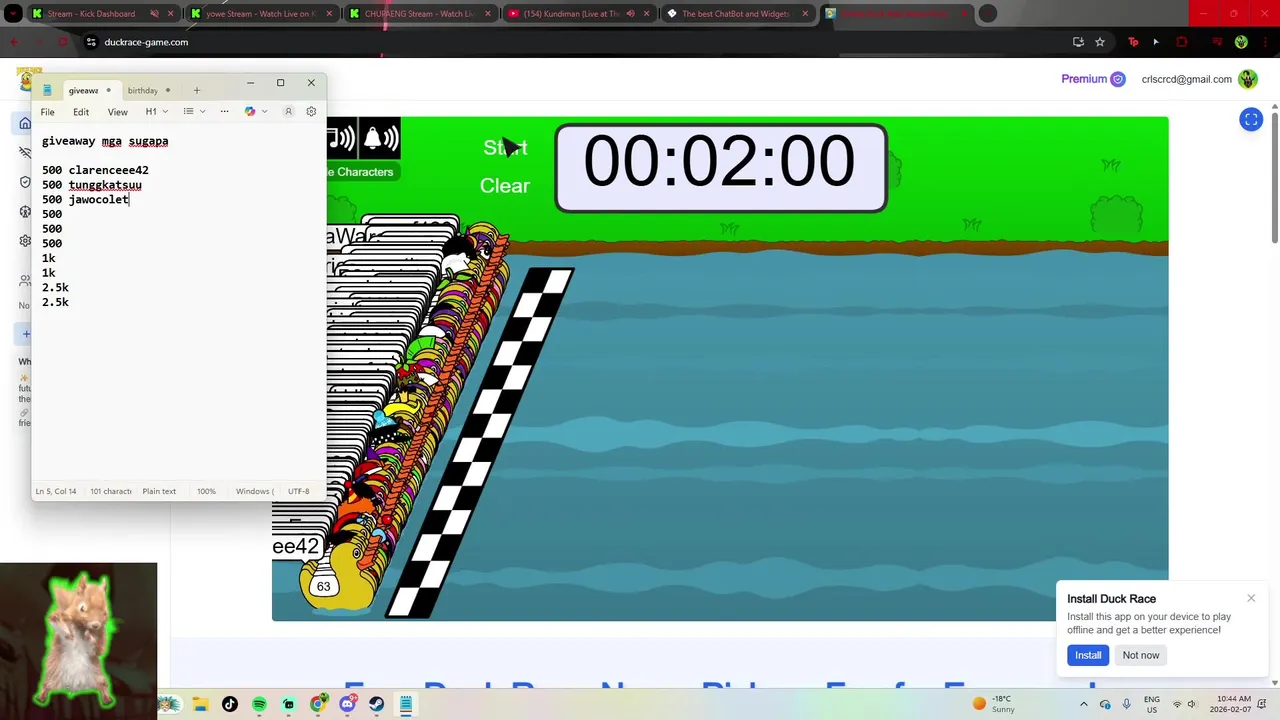
Task: Bookmark this page with the star icon
Action: click(x=1100, y=42)
